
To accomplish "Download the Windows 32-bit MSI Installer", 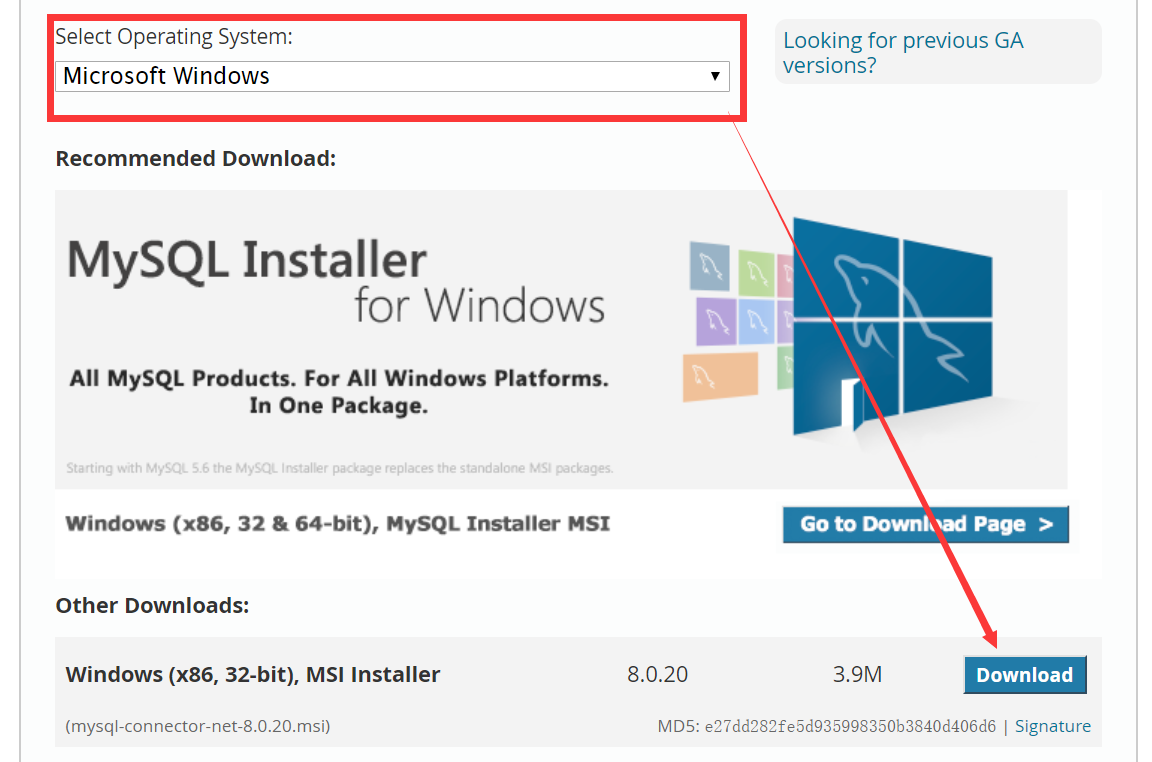I will click(x=1025, y=675).
